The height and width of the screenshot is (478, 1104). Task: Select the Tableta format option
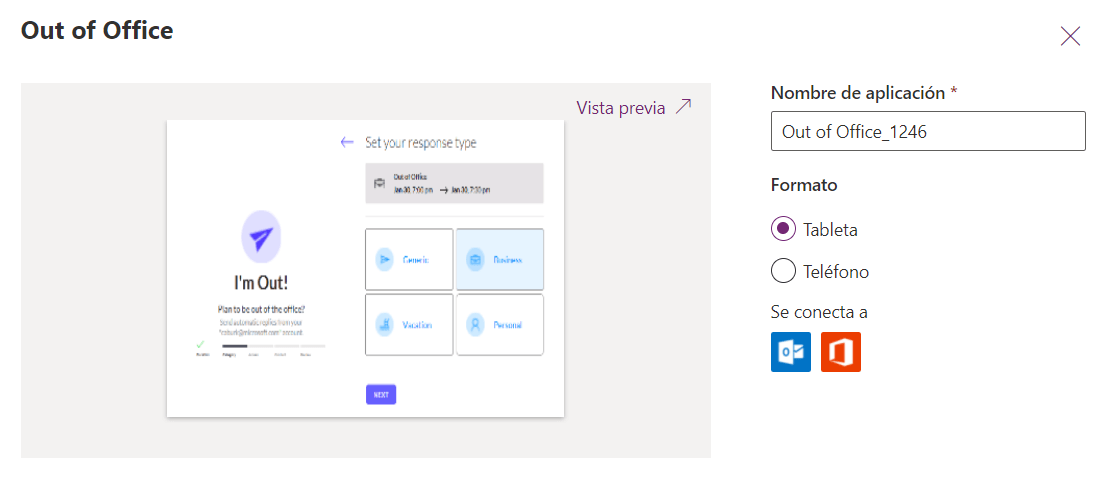click(x=784, y=229)
